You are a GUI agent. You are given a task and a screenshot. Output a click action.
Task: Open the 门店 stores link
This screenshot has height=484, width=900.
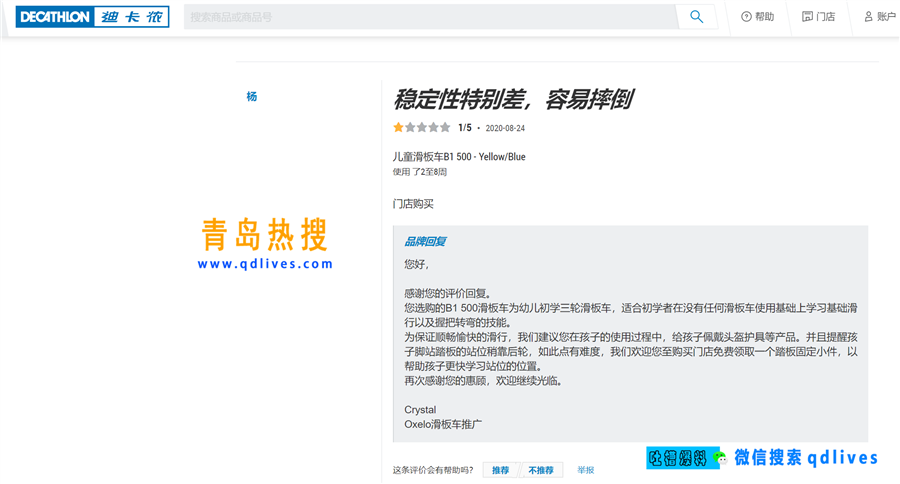pyautogui.click(x=818, y=17)
